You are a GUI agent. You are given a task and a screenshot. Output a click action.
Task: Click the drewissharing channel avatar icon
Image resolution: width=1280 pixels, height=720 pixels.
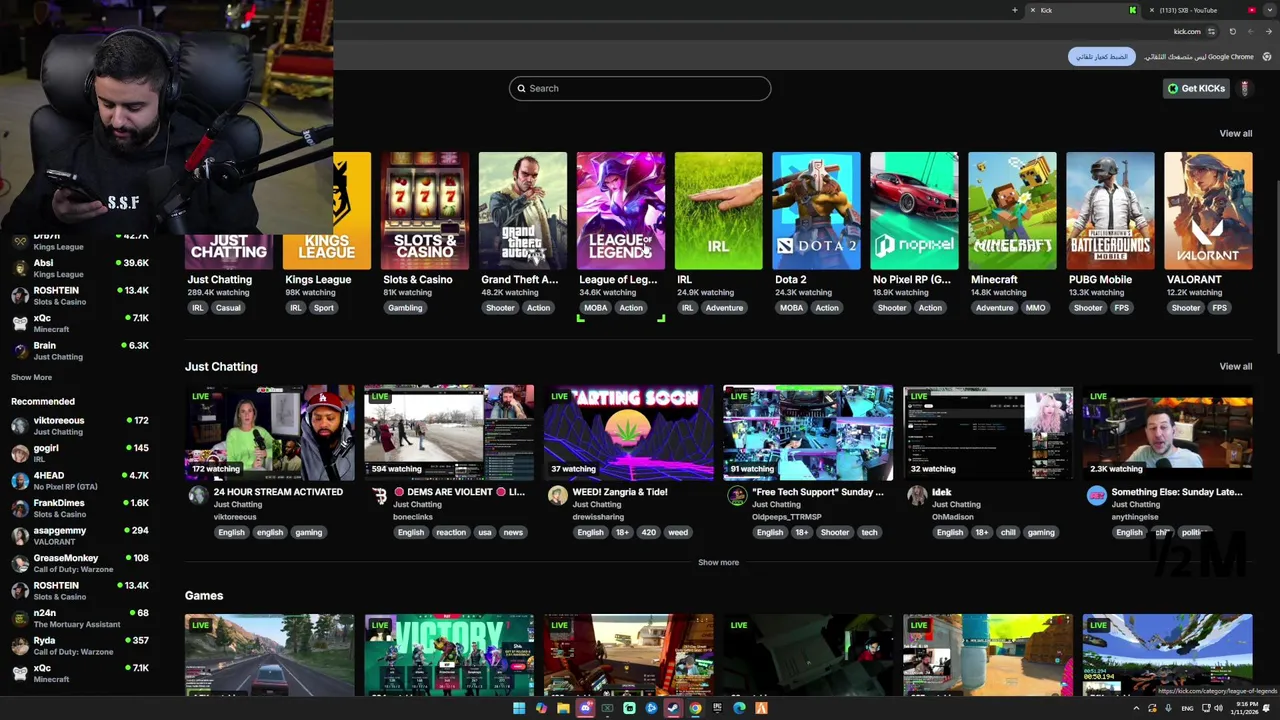(x=558, y=495)
